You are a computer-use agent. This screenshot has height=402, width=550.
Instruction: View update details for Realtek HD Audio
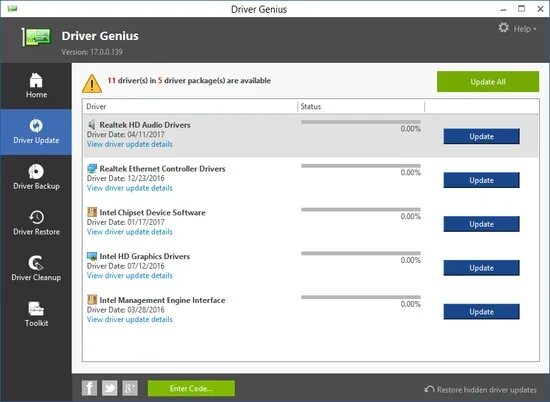click(130, 144)
